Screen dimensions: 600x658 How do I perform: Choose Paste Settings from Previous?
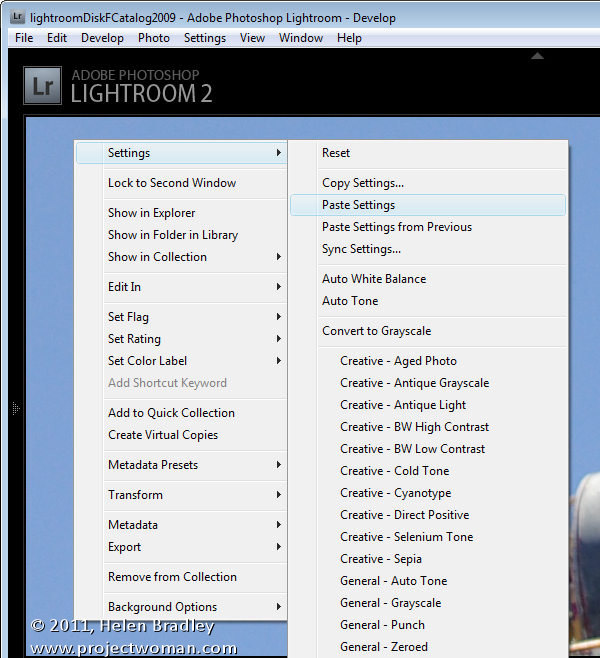click(428, 227)
